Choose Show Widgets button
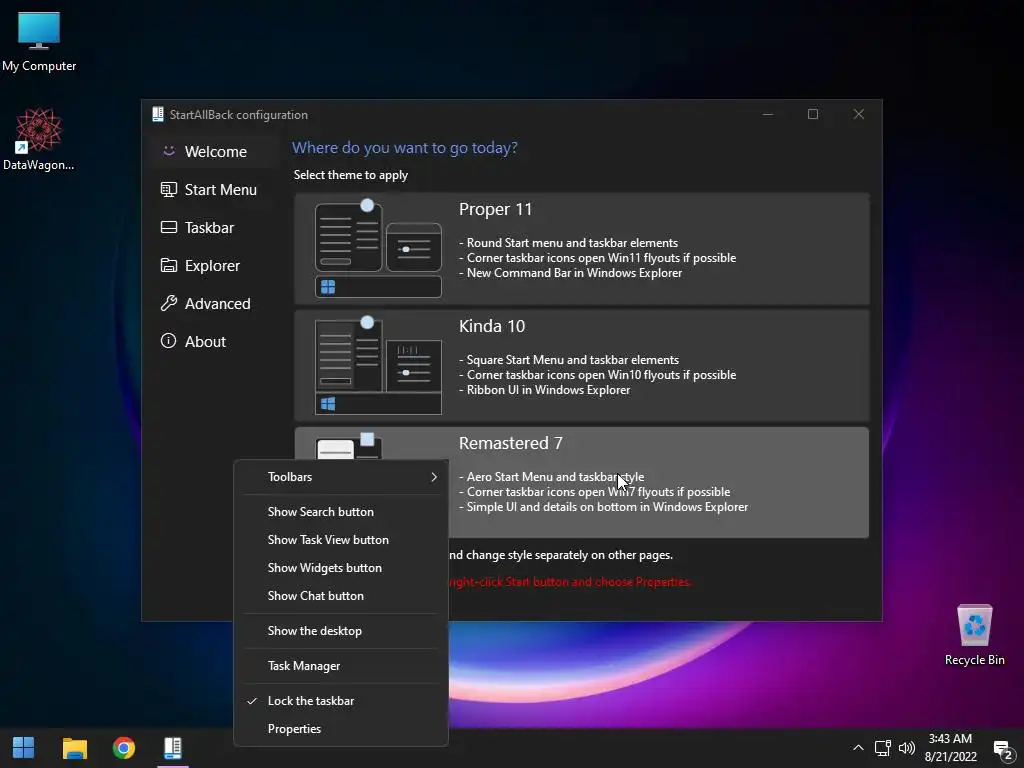1024x768 pixels. point(341,568)
